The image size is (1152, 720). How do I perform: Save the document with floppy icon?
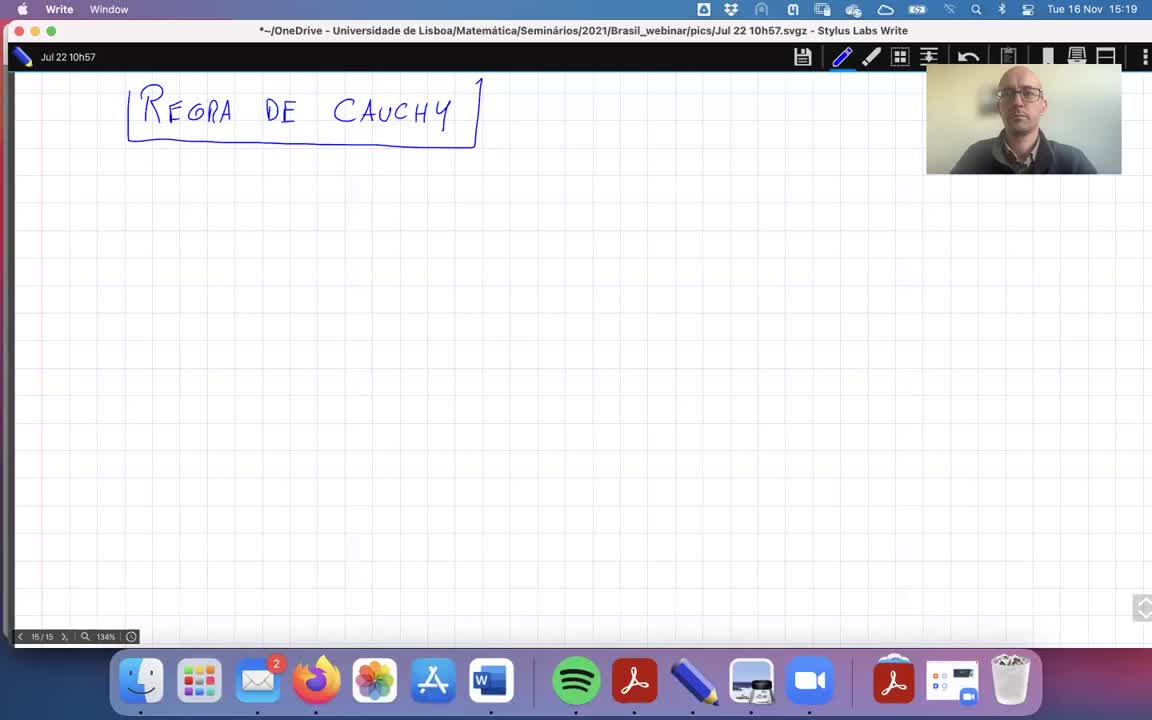pyautogui.click(x=802, y=57)
